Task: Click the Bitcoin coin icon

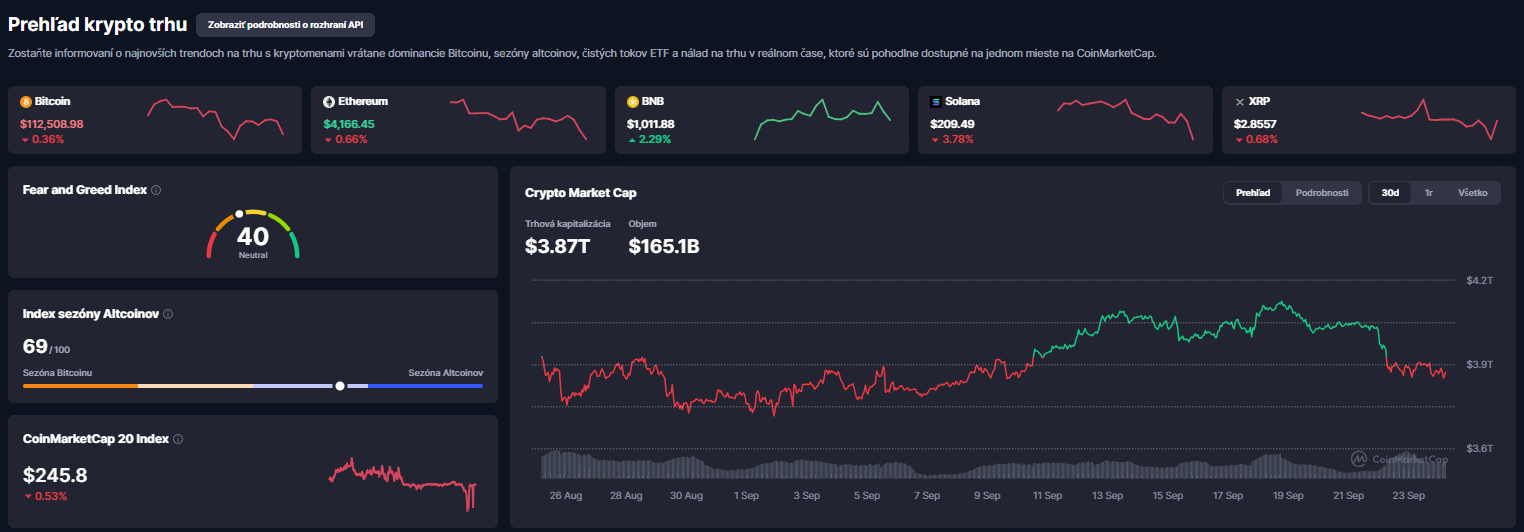Action: tap(26, 102)
